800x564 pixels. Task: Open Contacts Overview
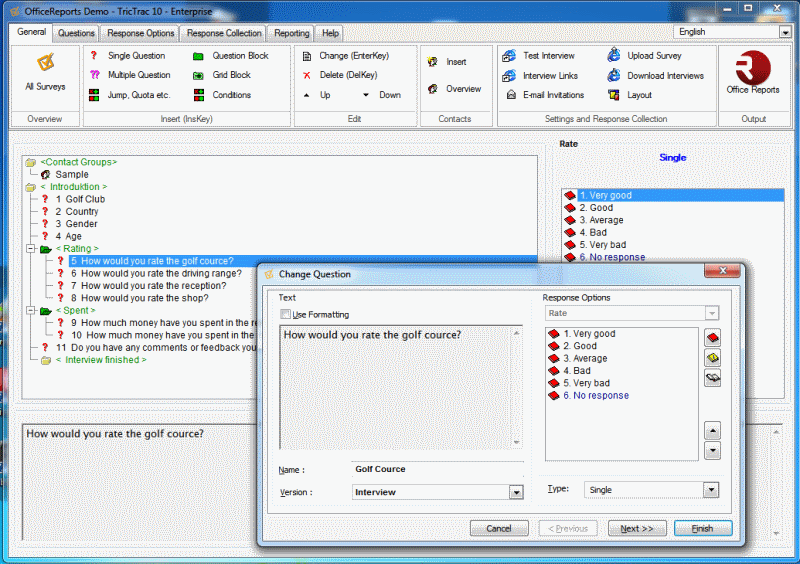[x=454, y=89]
